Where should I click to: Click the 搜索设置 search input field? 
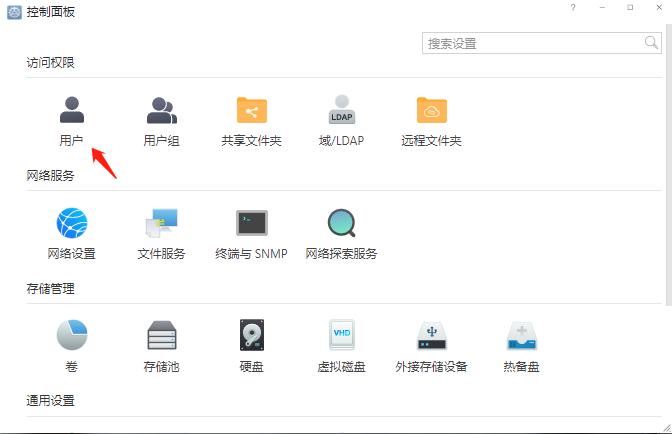coord(530,43)
